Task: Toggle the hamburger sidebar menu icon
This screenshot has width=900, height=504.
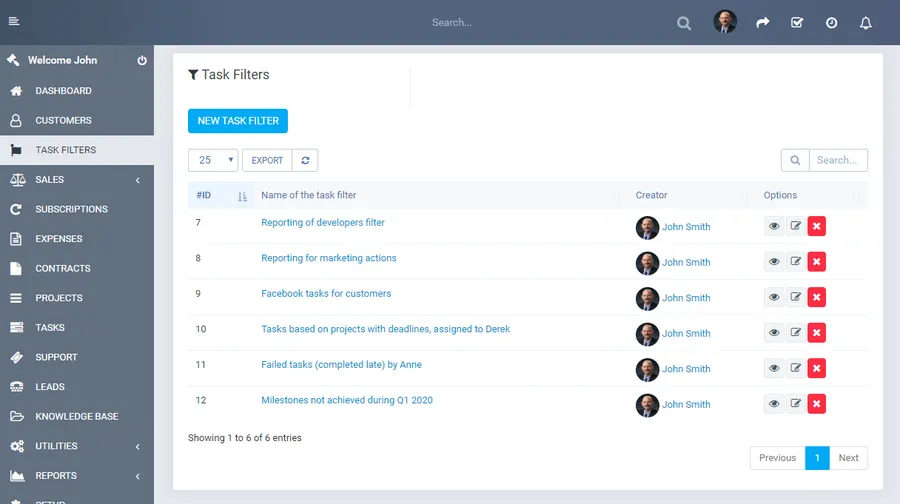Action: [x=14, y=21]
